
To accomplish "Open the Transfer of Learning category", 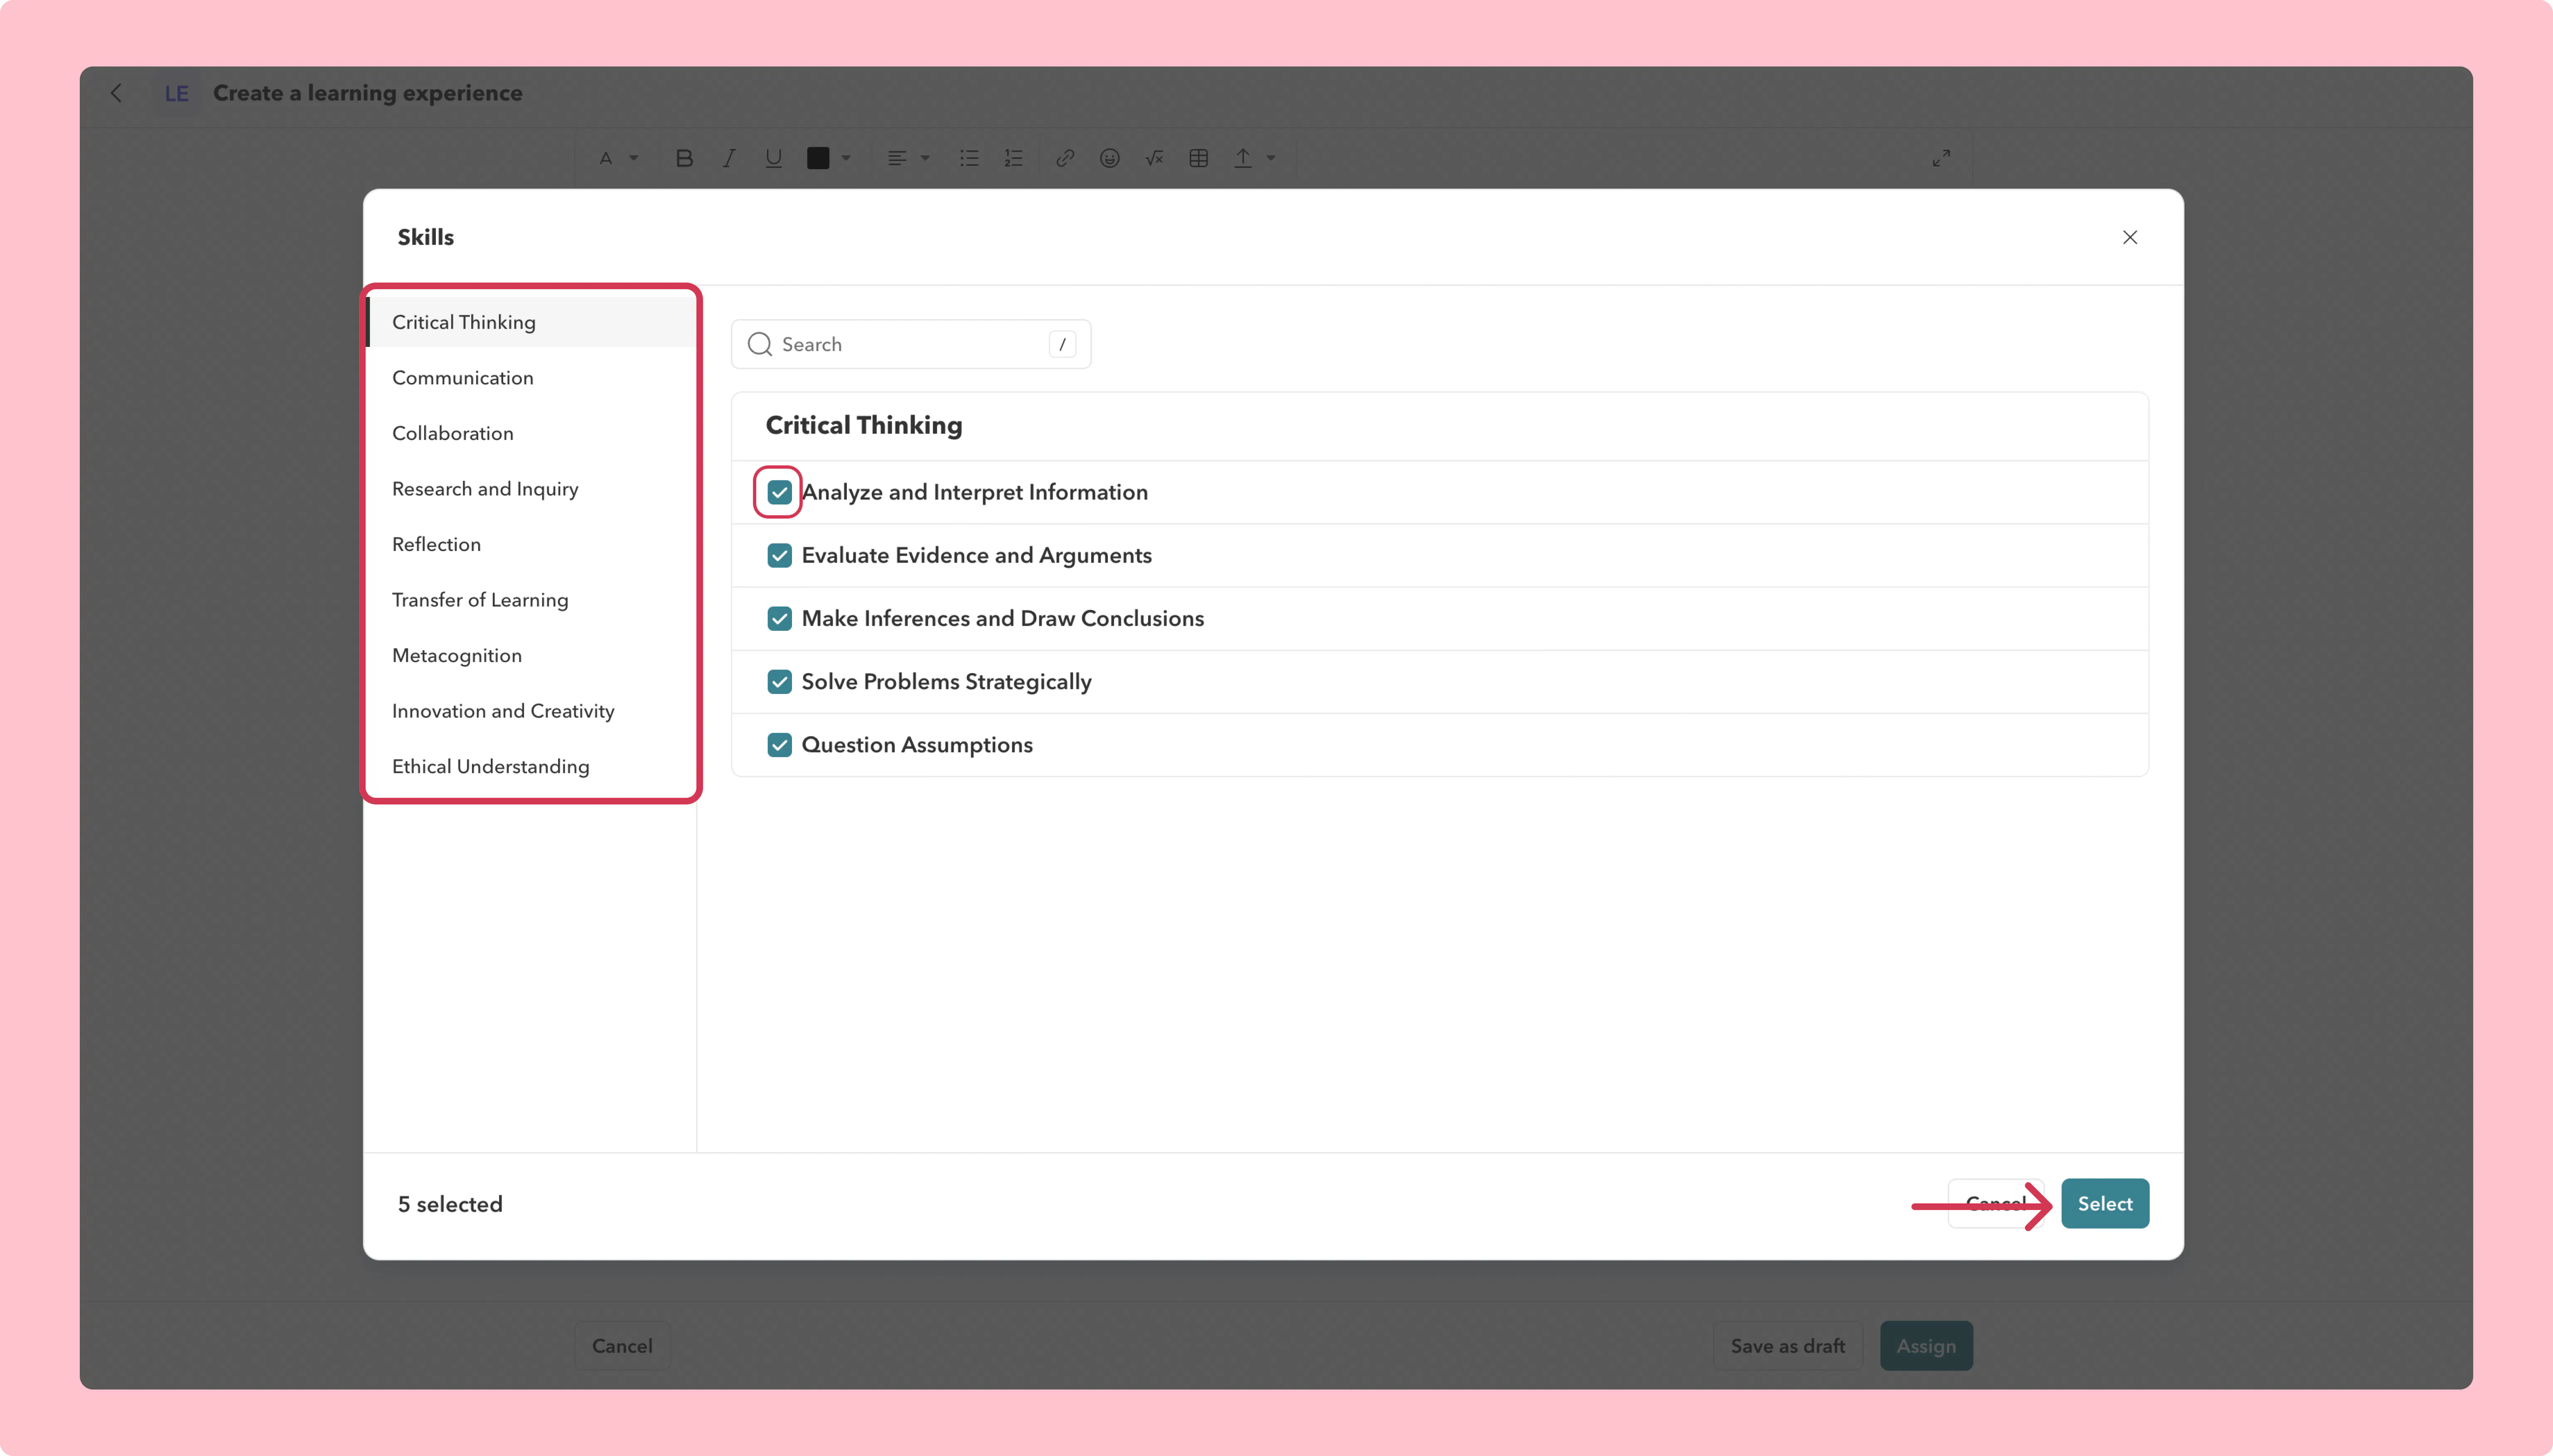I will click(531, 600).
